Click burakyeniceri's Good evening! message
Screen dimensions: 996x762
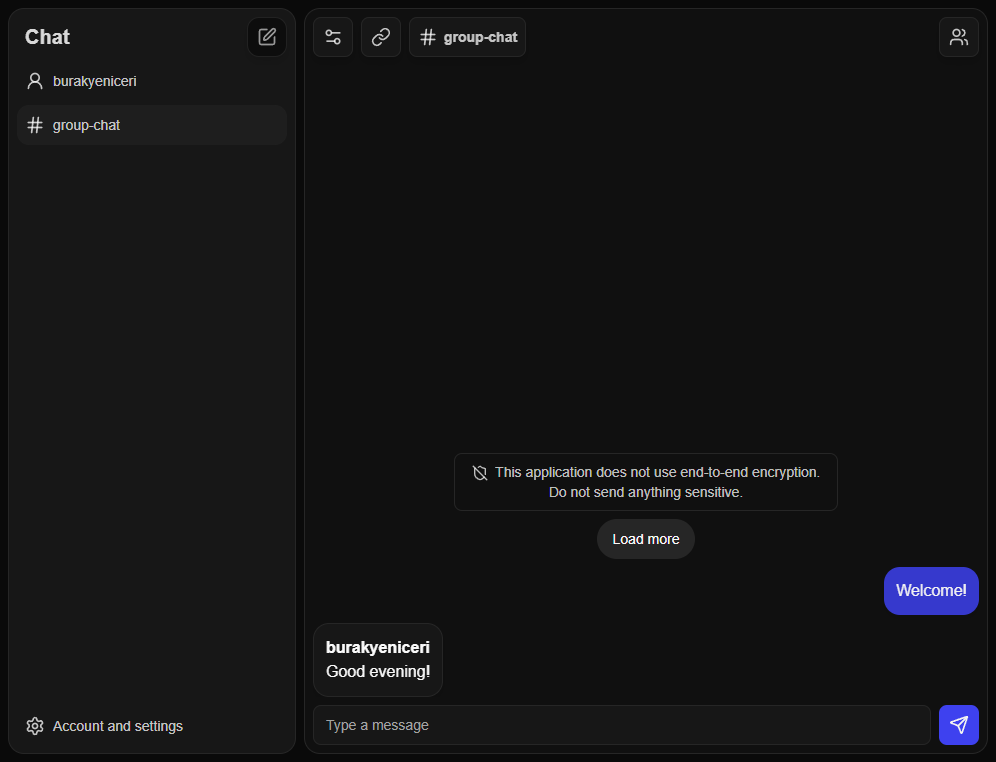click(x=377, y=671)
